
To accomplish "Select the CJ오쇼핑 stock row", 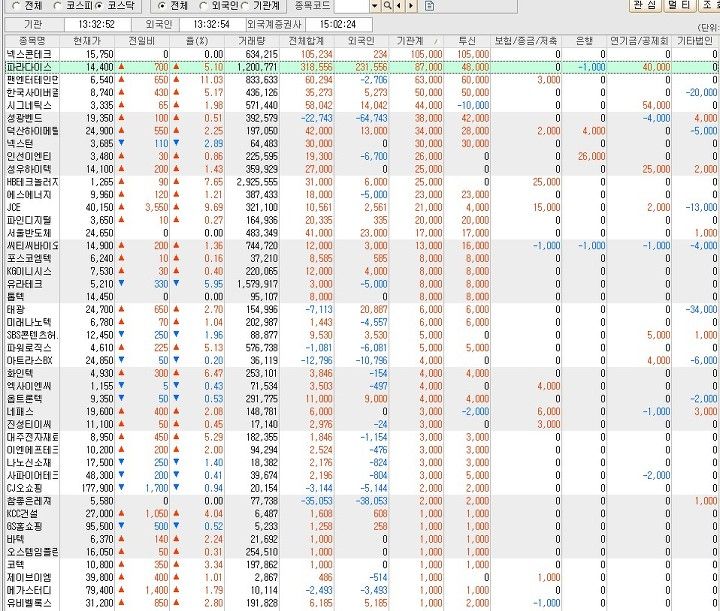I will [x=362, y=488].
